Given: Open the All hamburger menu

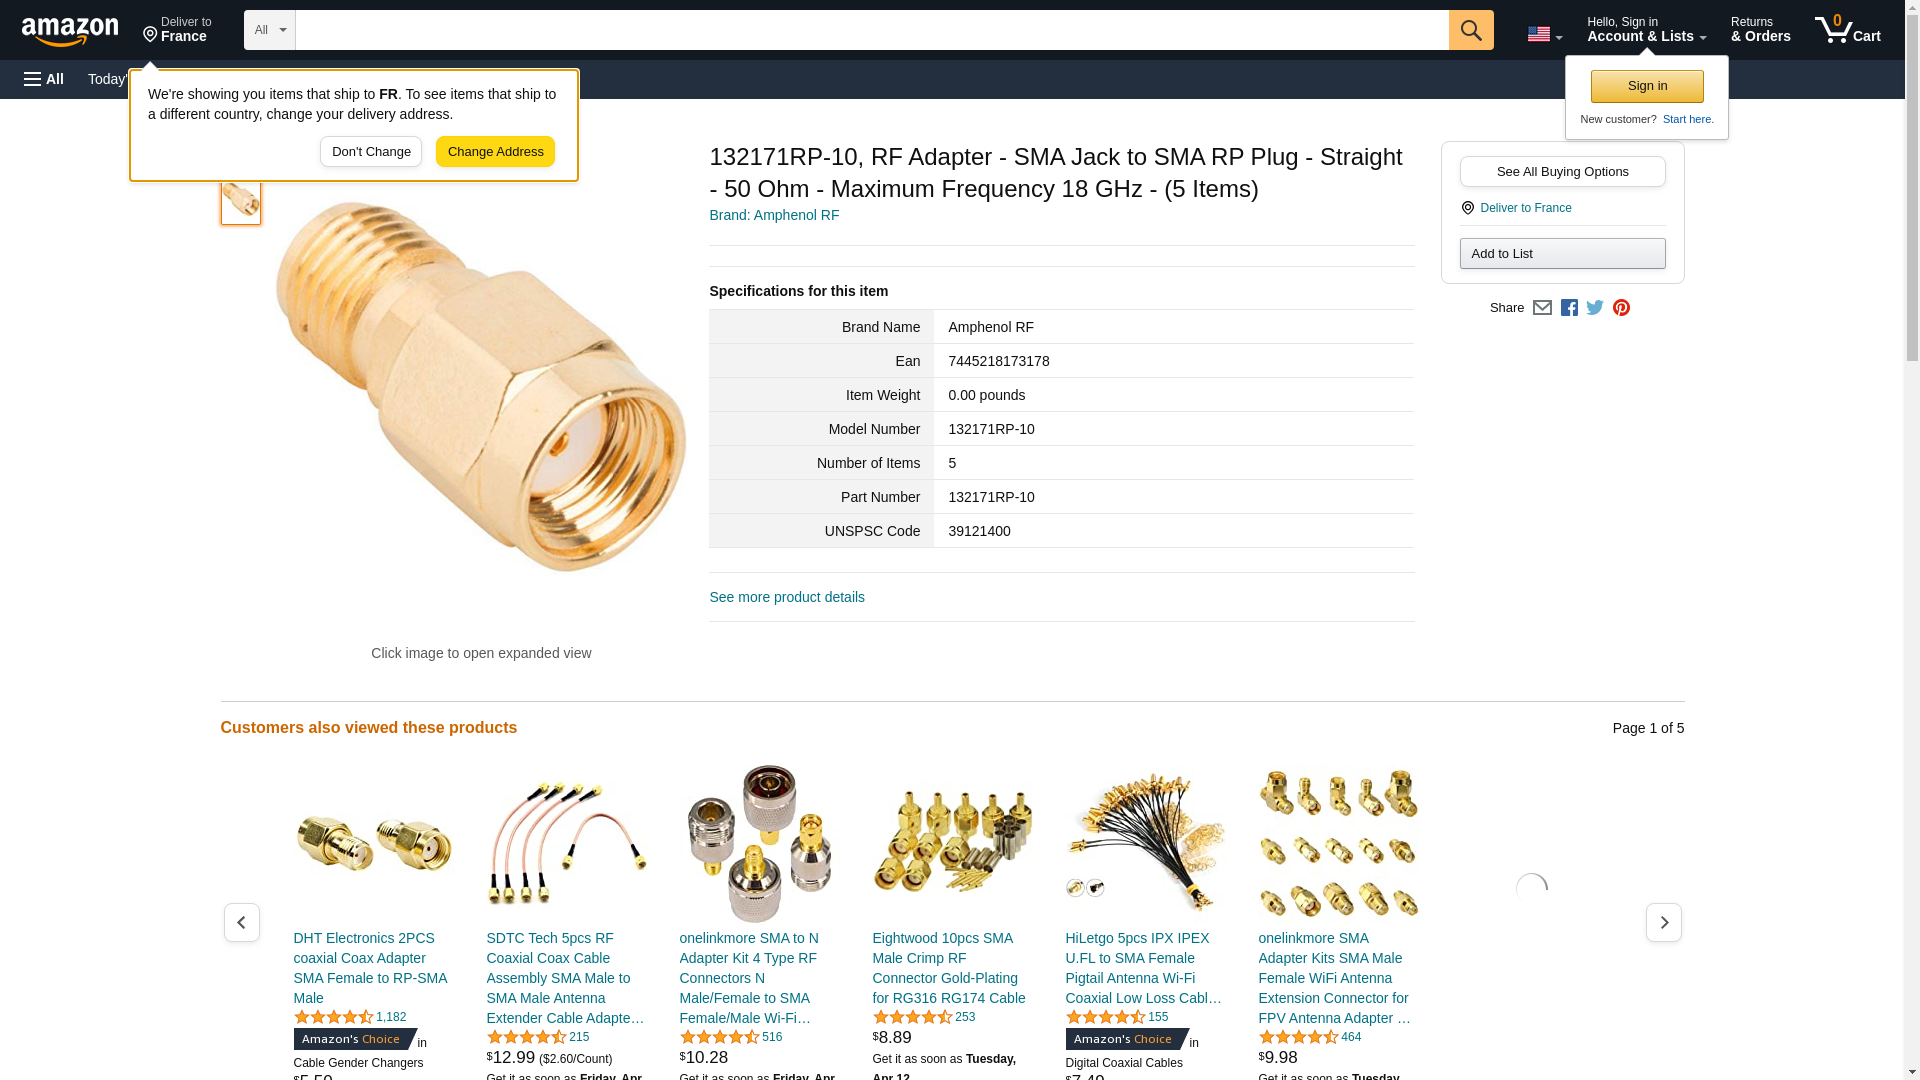Looking at the screenshot, I should (x=44, y=79).
